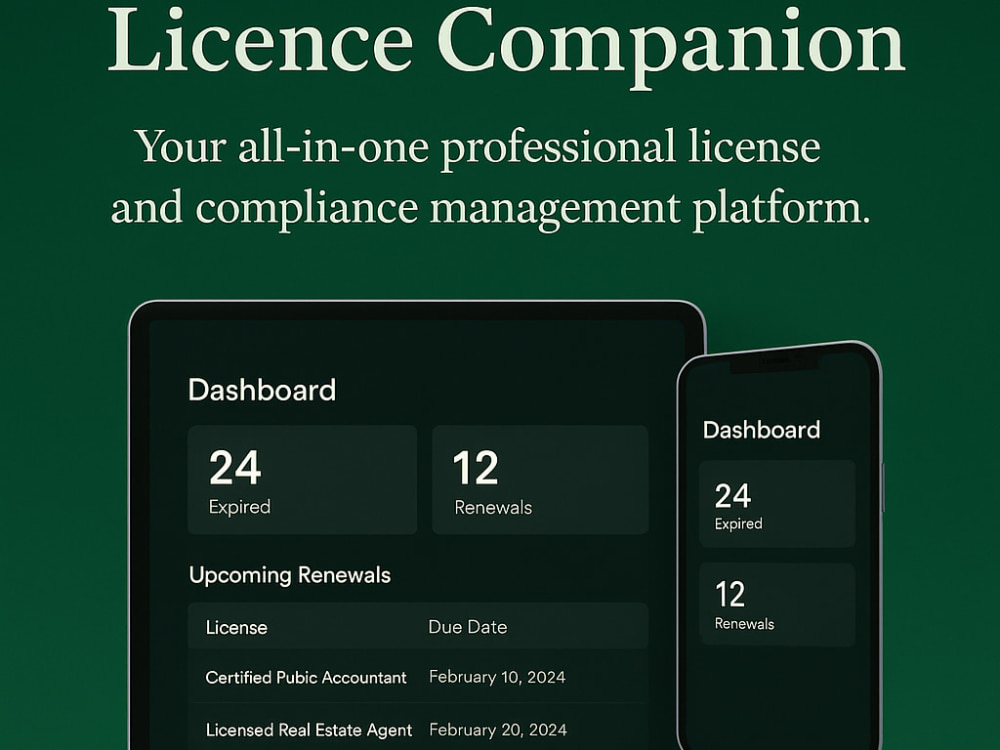Click the 'Your all-in-one professional license' tagline line

(477, 148)
